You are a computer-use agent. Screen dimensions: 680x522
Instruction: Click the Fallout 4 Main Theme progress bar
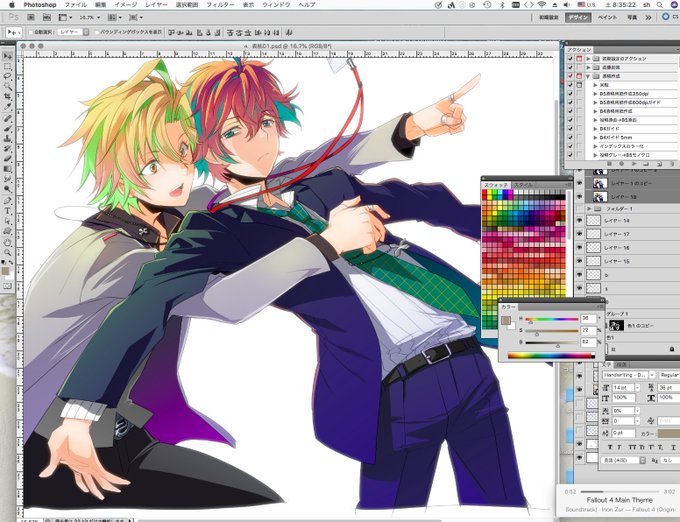pos(619,492)
